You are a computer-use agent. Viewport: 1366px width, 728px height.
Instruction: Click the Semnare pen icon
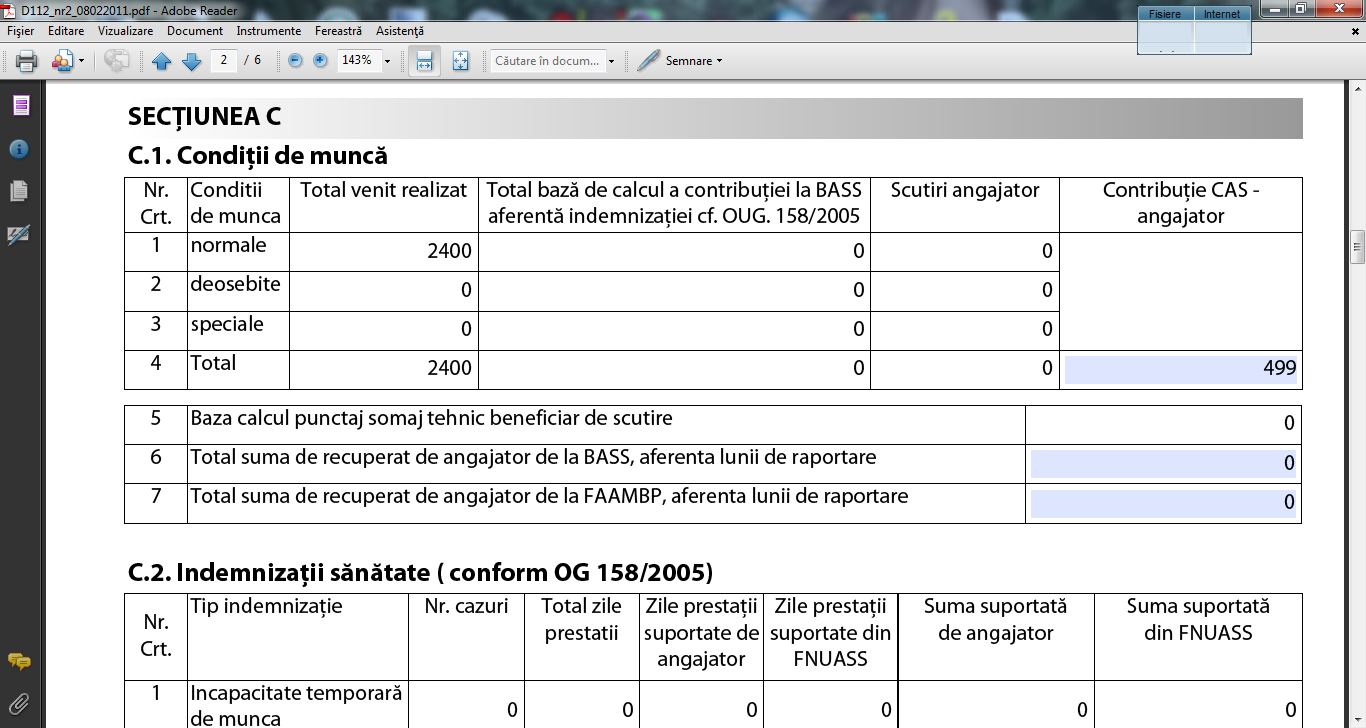(x=648, y=61)
